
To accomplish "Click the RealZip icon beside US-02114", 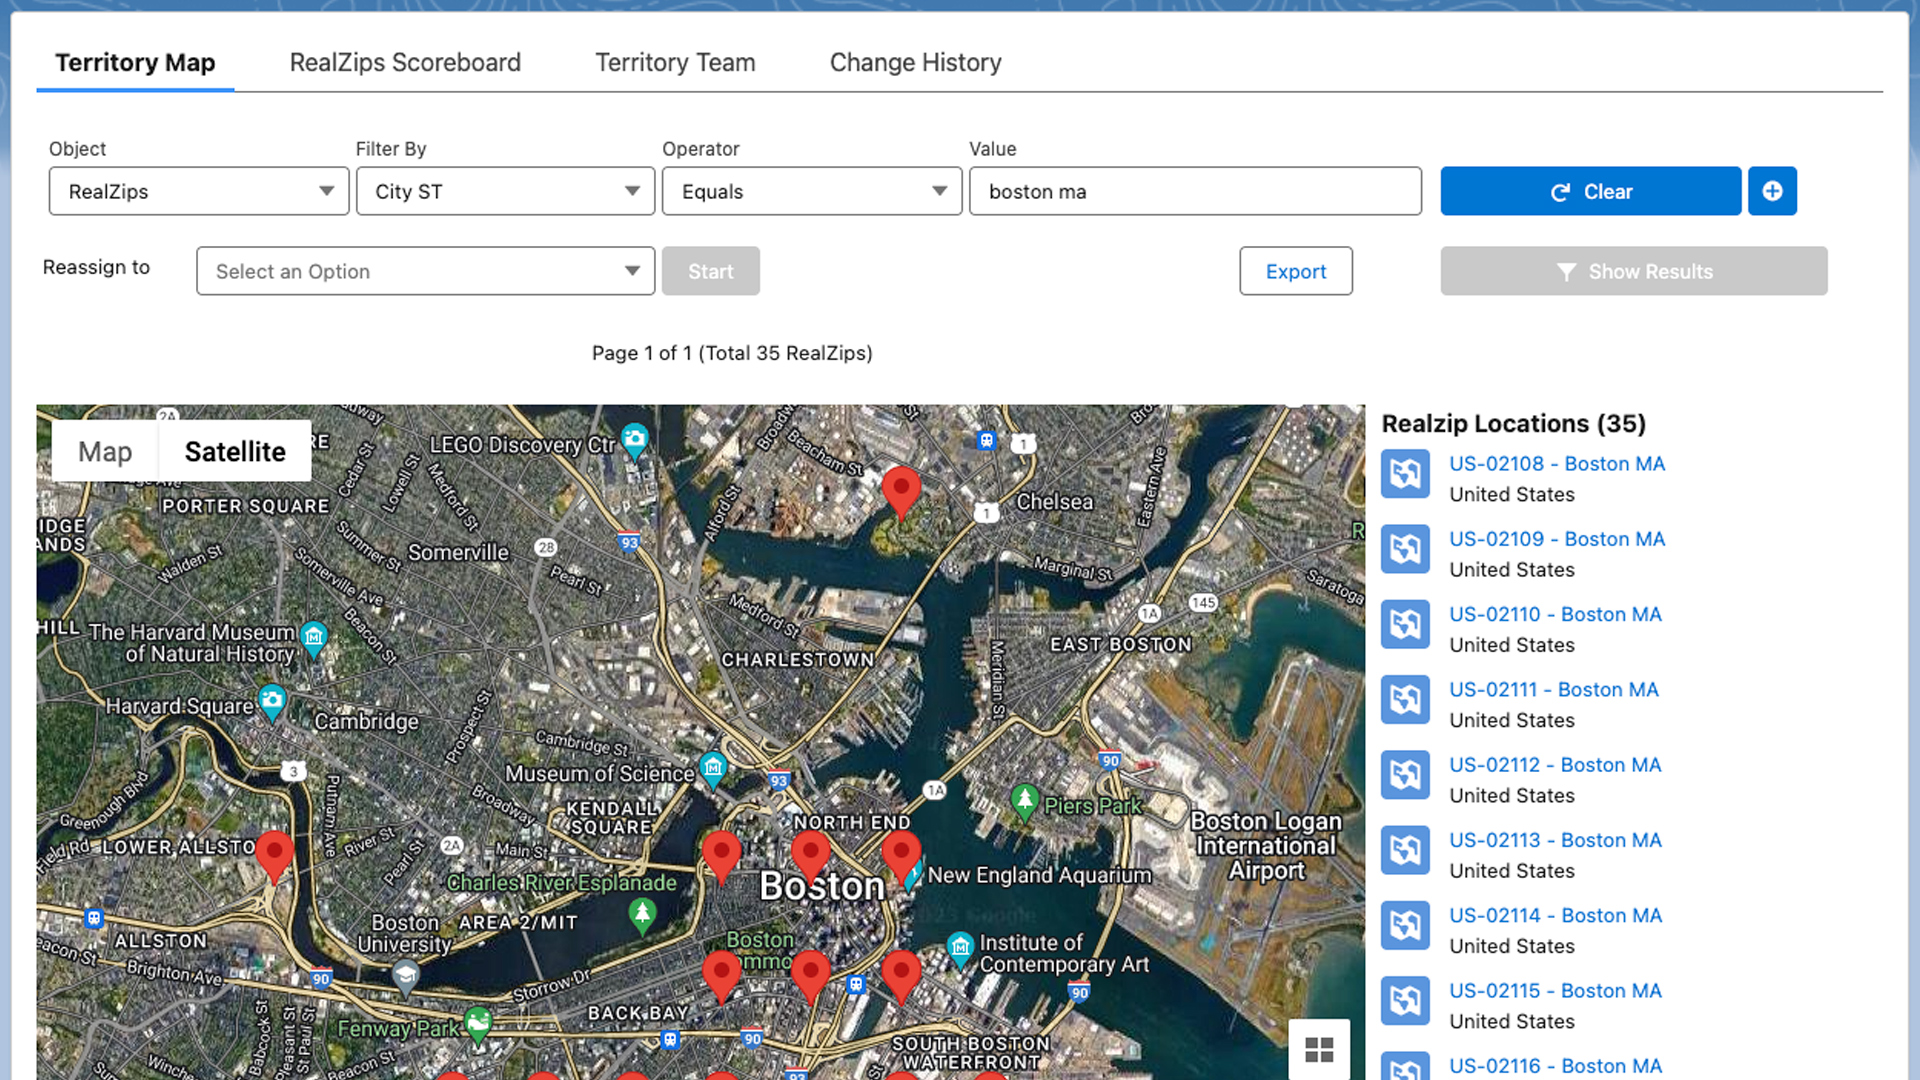I will tap(1405, 926).
